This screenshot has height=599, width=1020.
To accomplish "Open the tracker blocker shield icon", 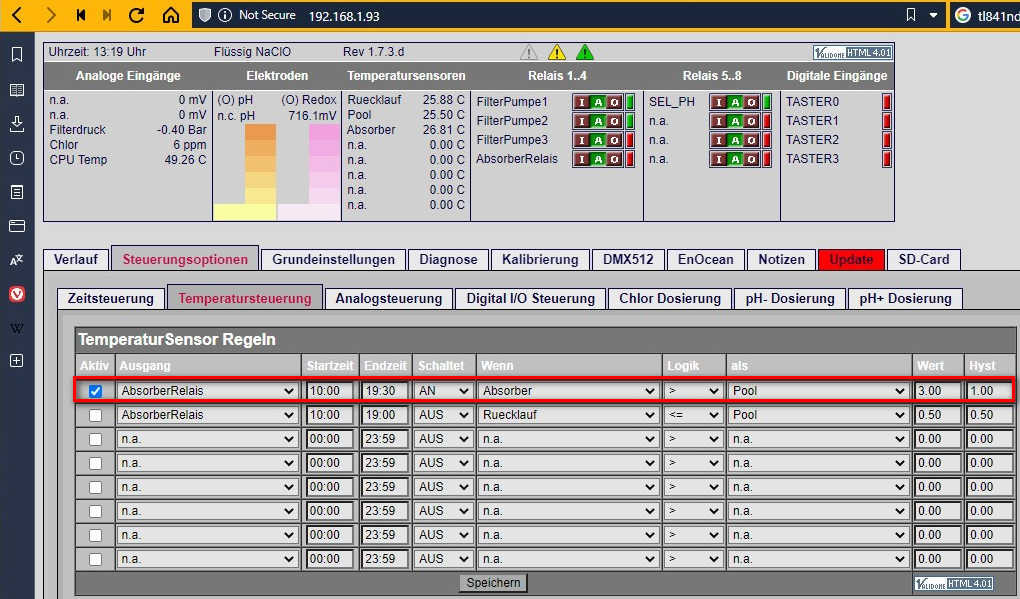I will (x=205, y=15).
